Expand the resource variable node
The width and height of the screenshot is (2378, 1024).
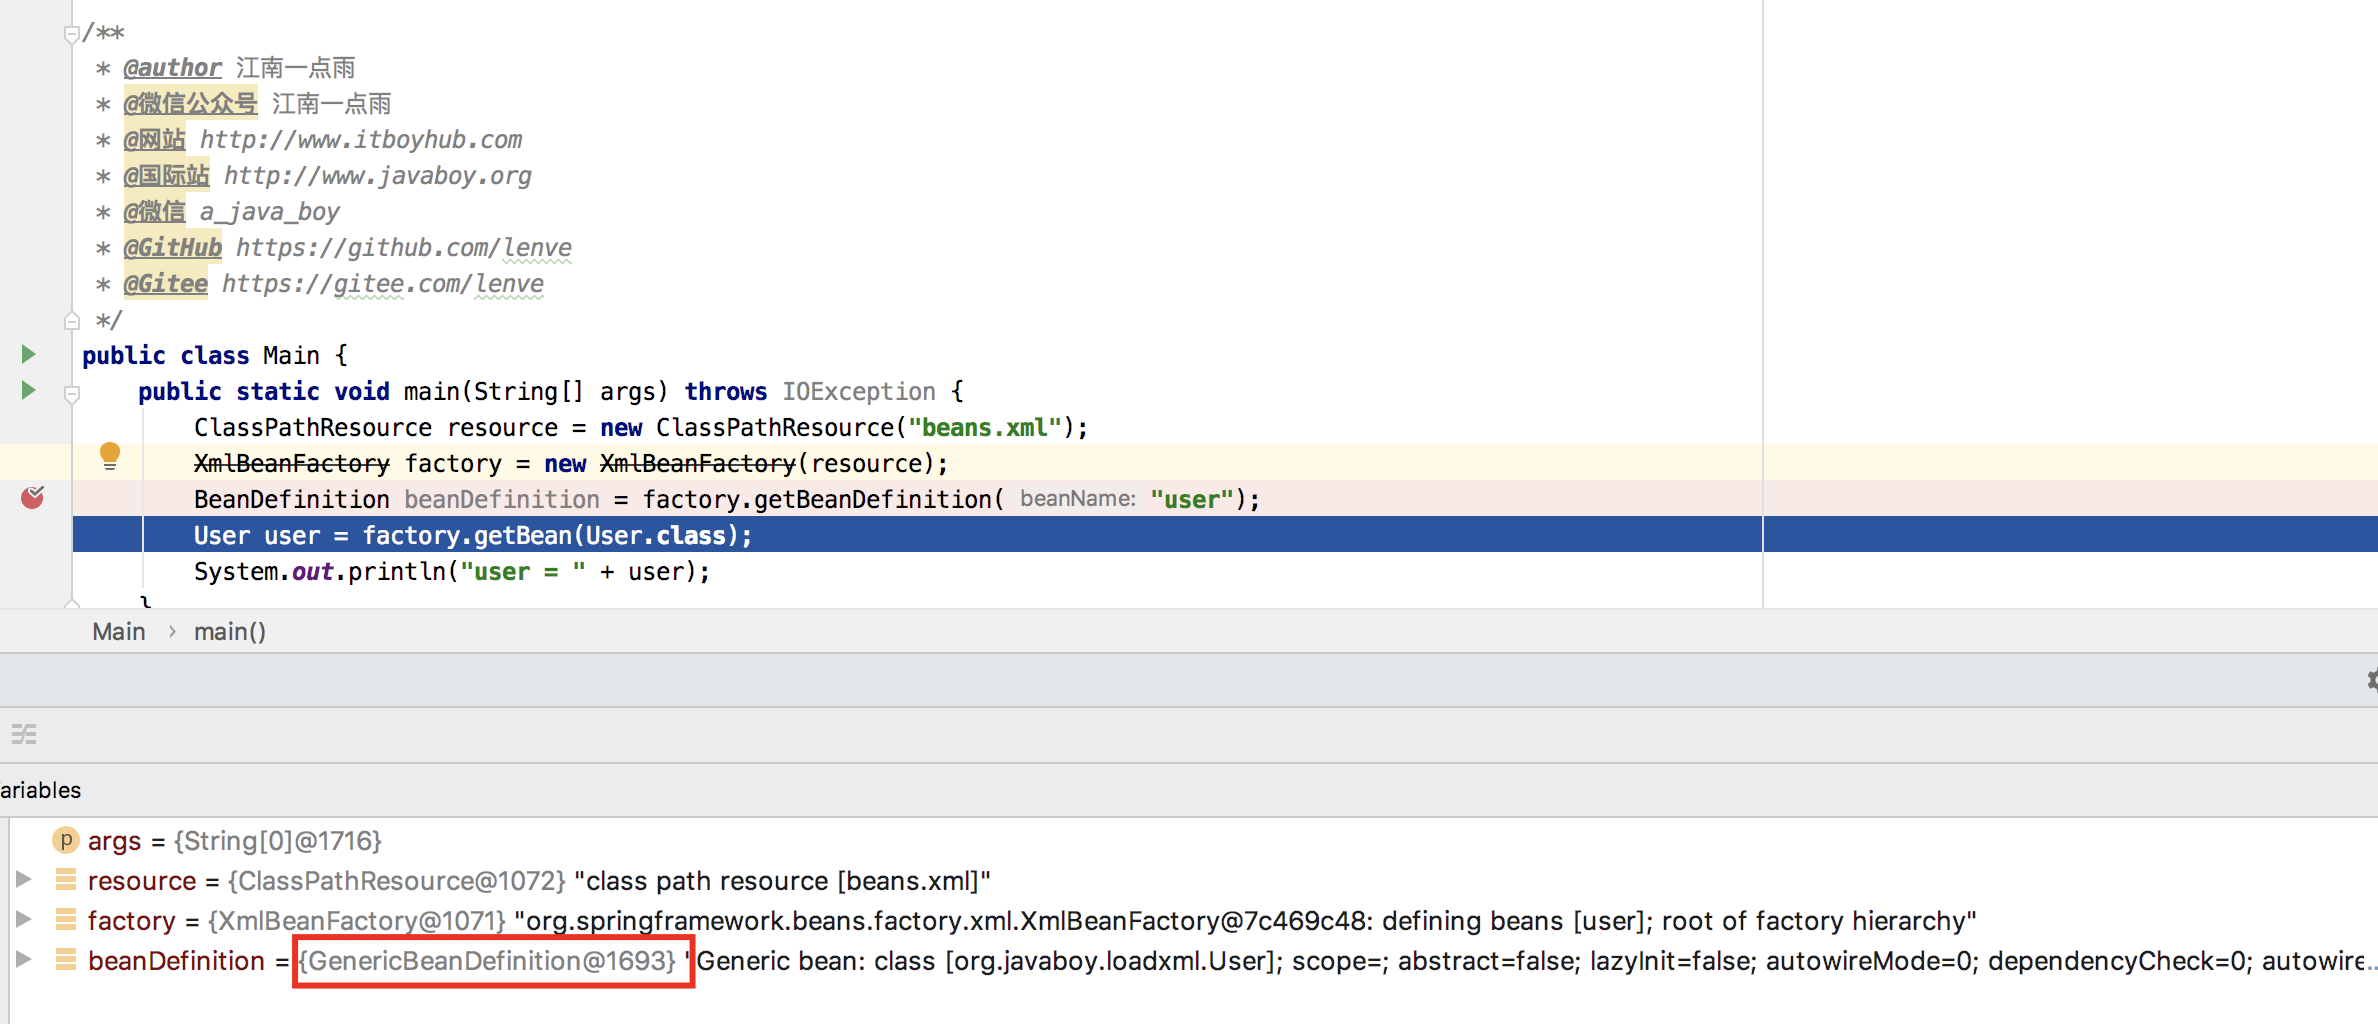coord(23,879)
